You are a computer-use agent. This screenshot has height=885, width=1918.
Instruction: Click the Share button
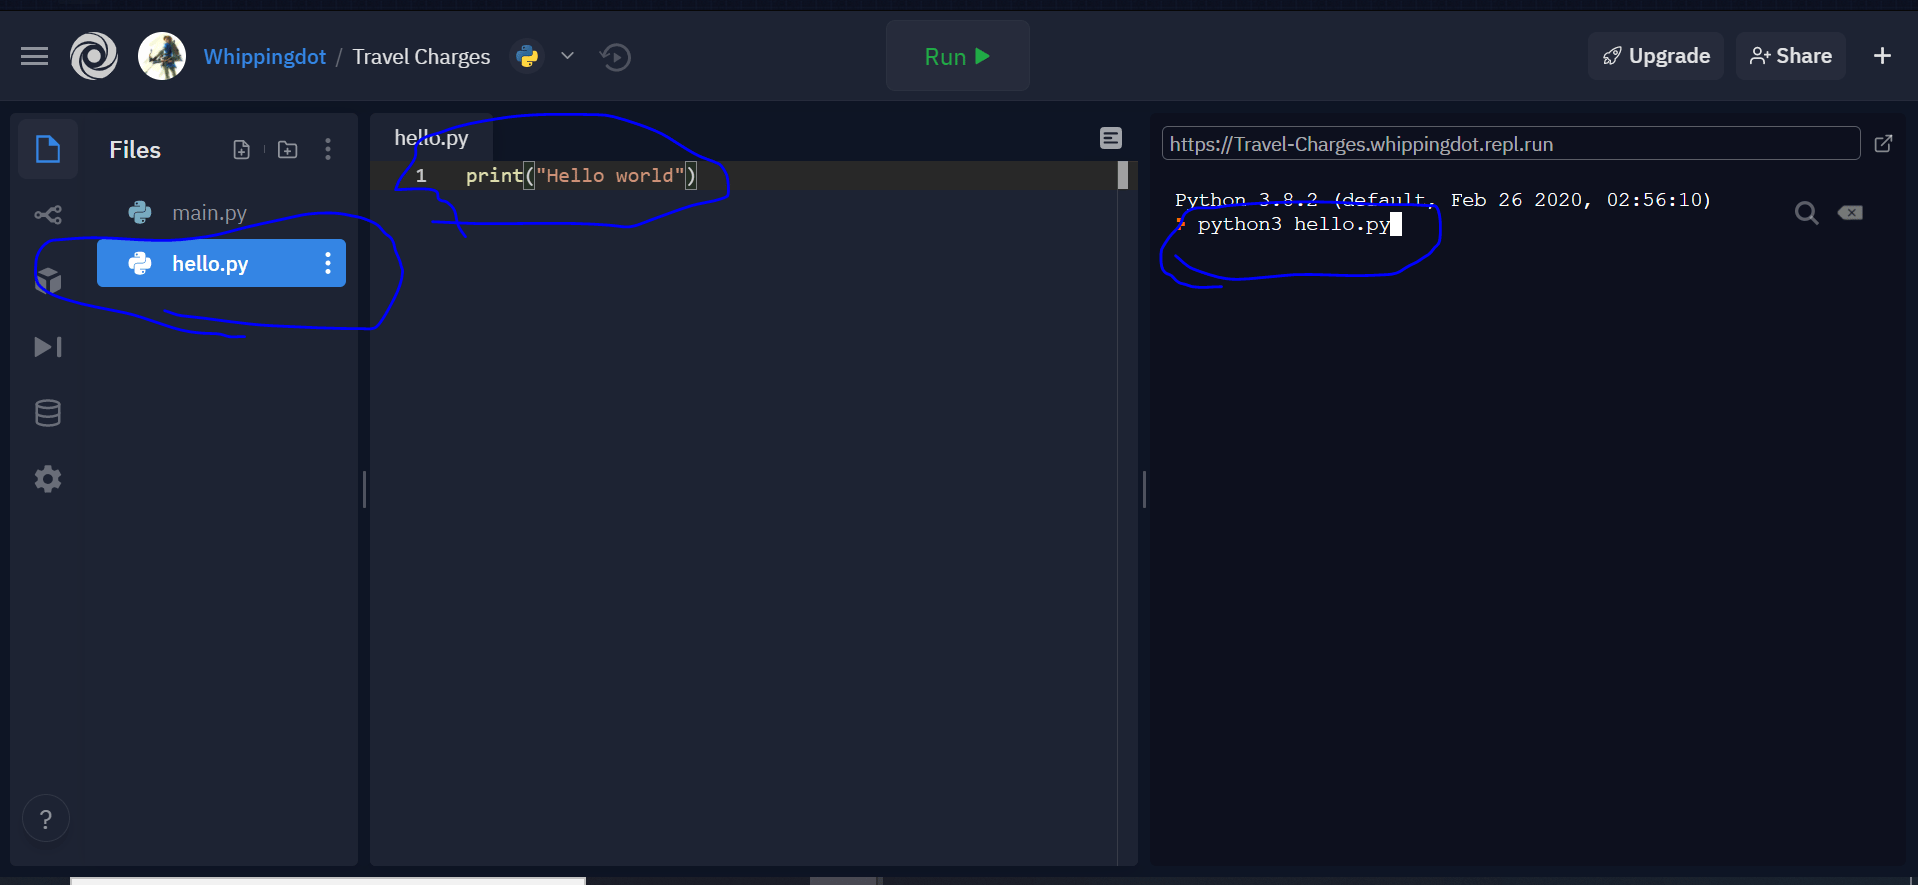click(1790, 56)
